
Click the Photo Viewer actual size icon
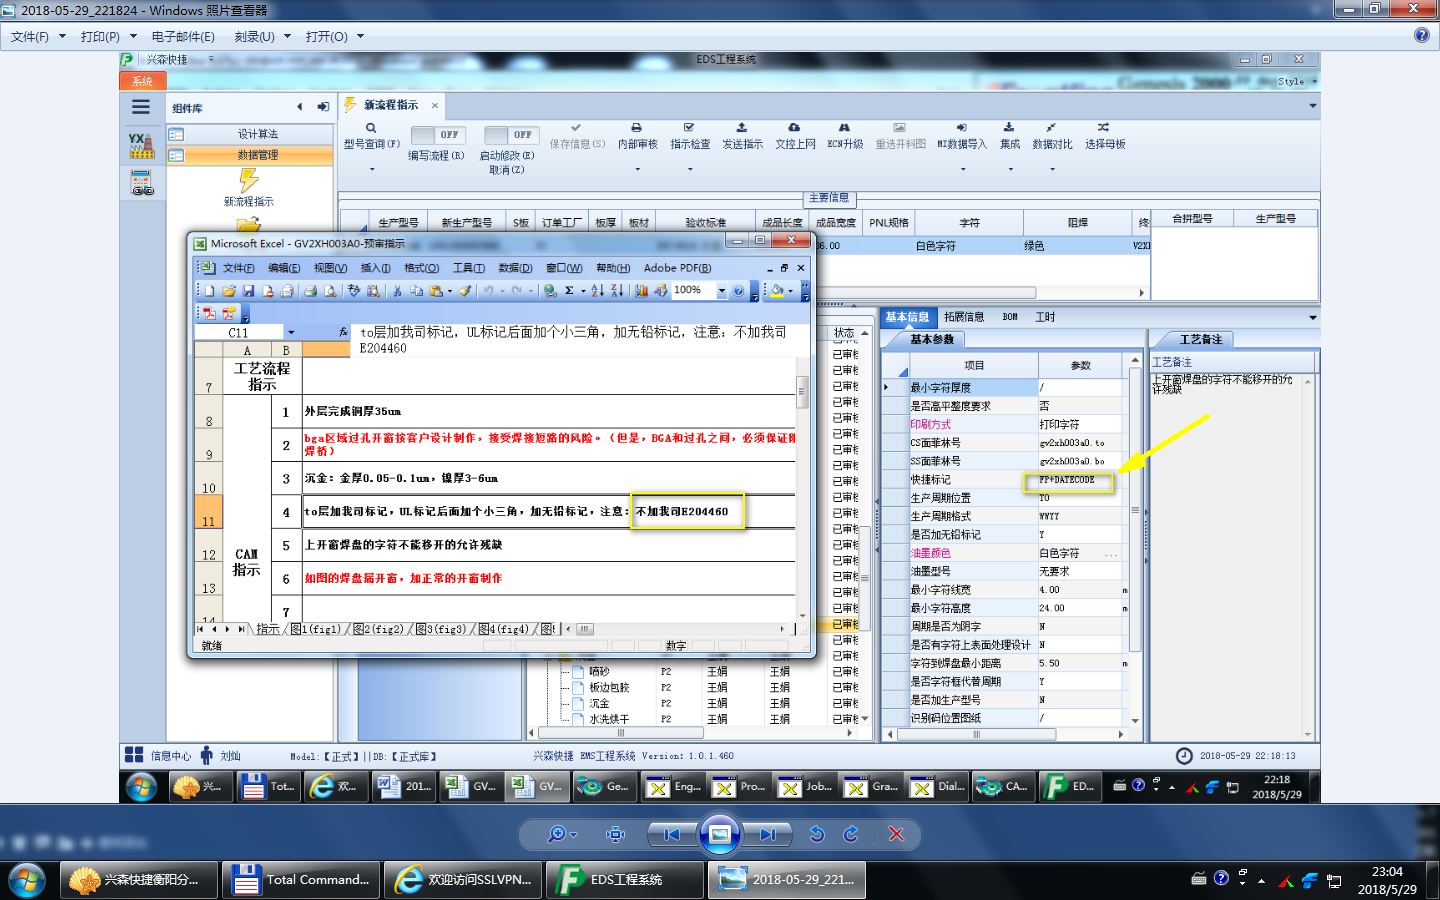click(x=616, y=834)
